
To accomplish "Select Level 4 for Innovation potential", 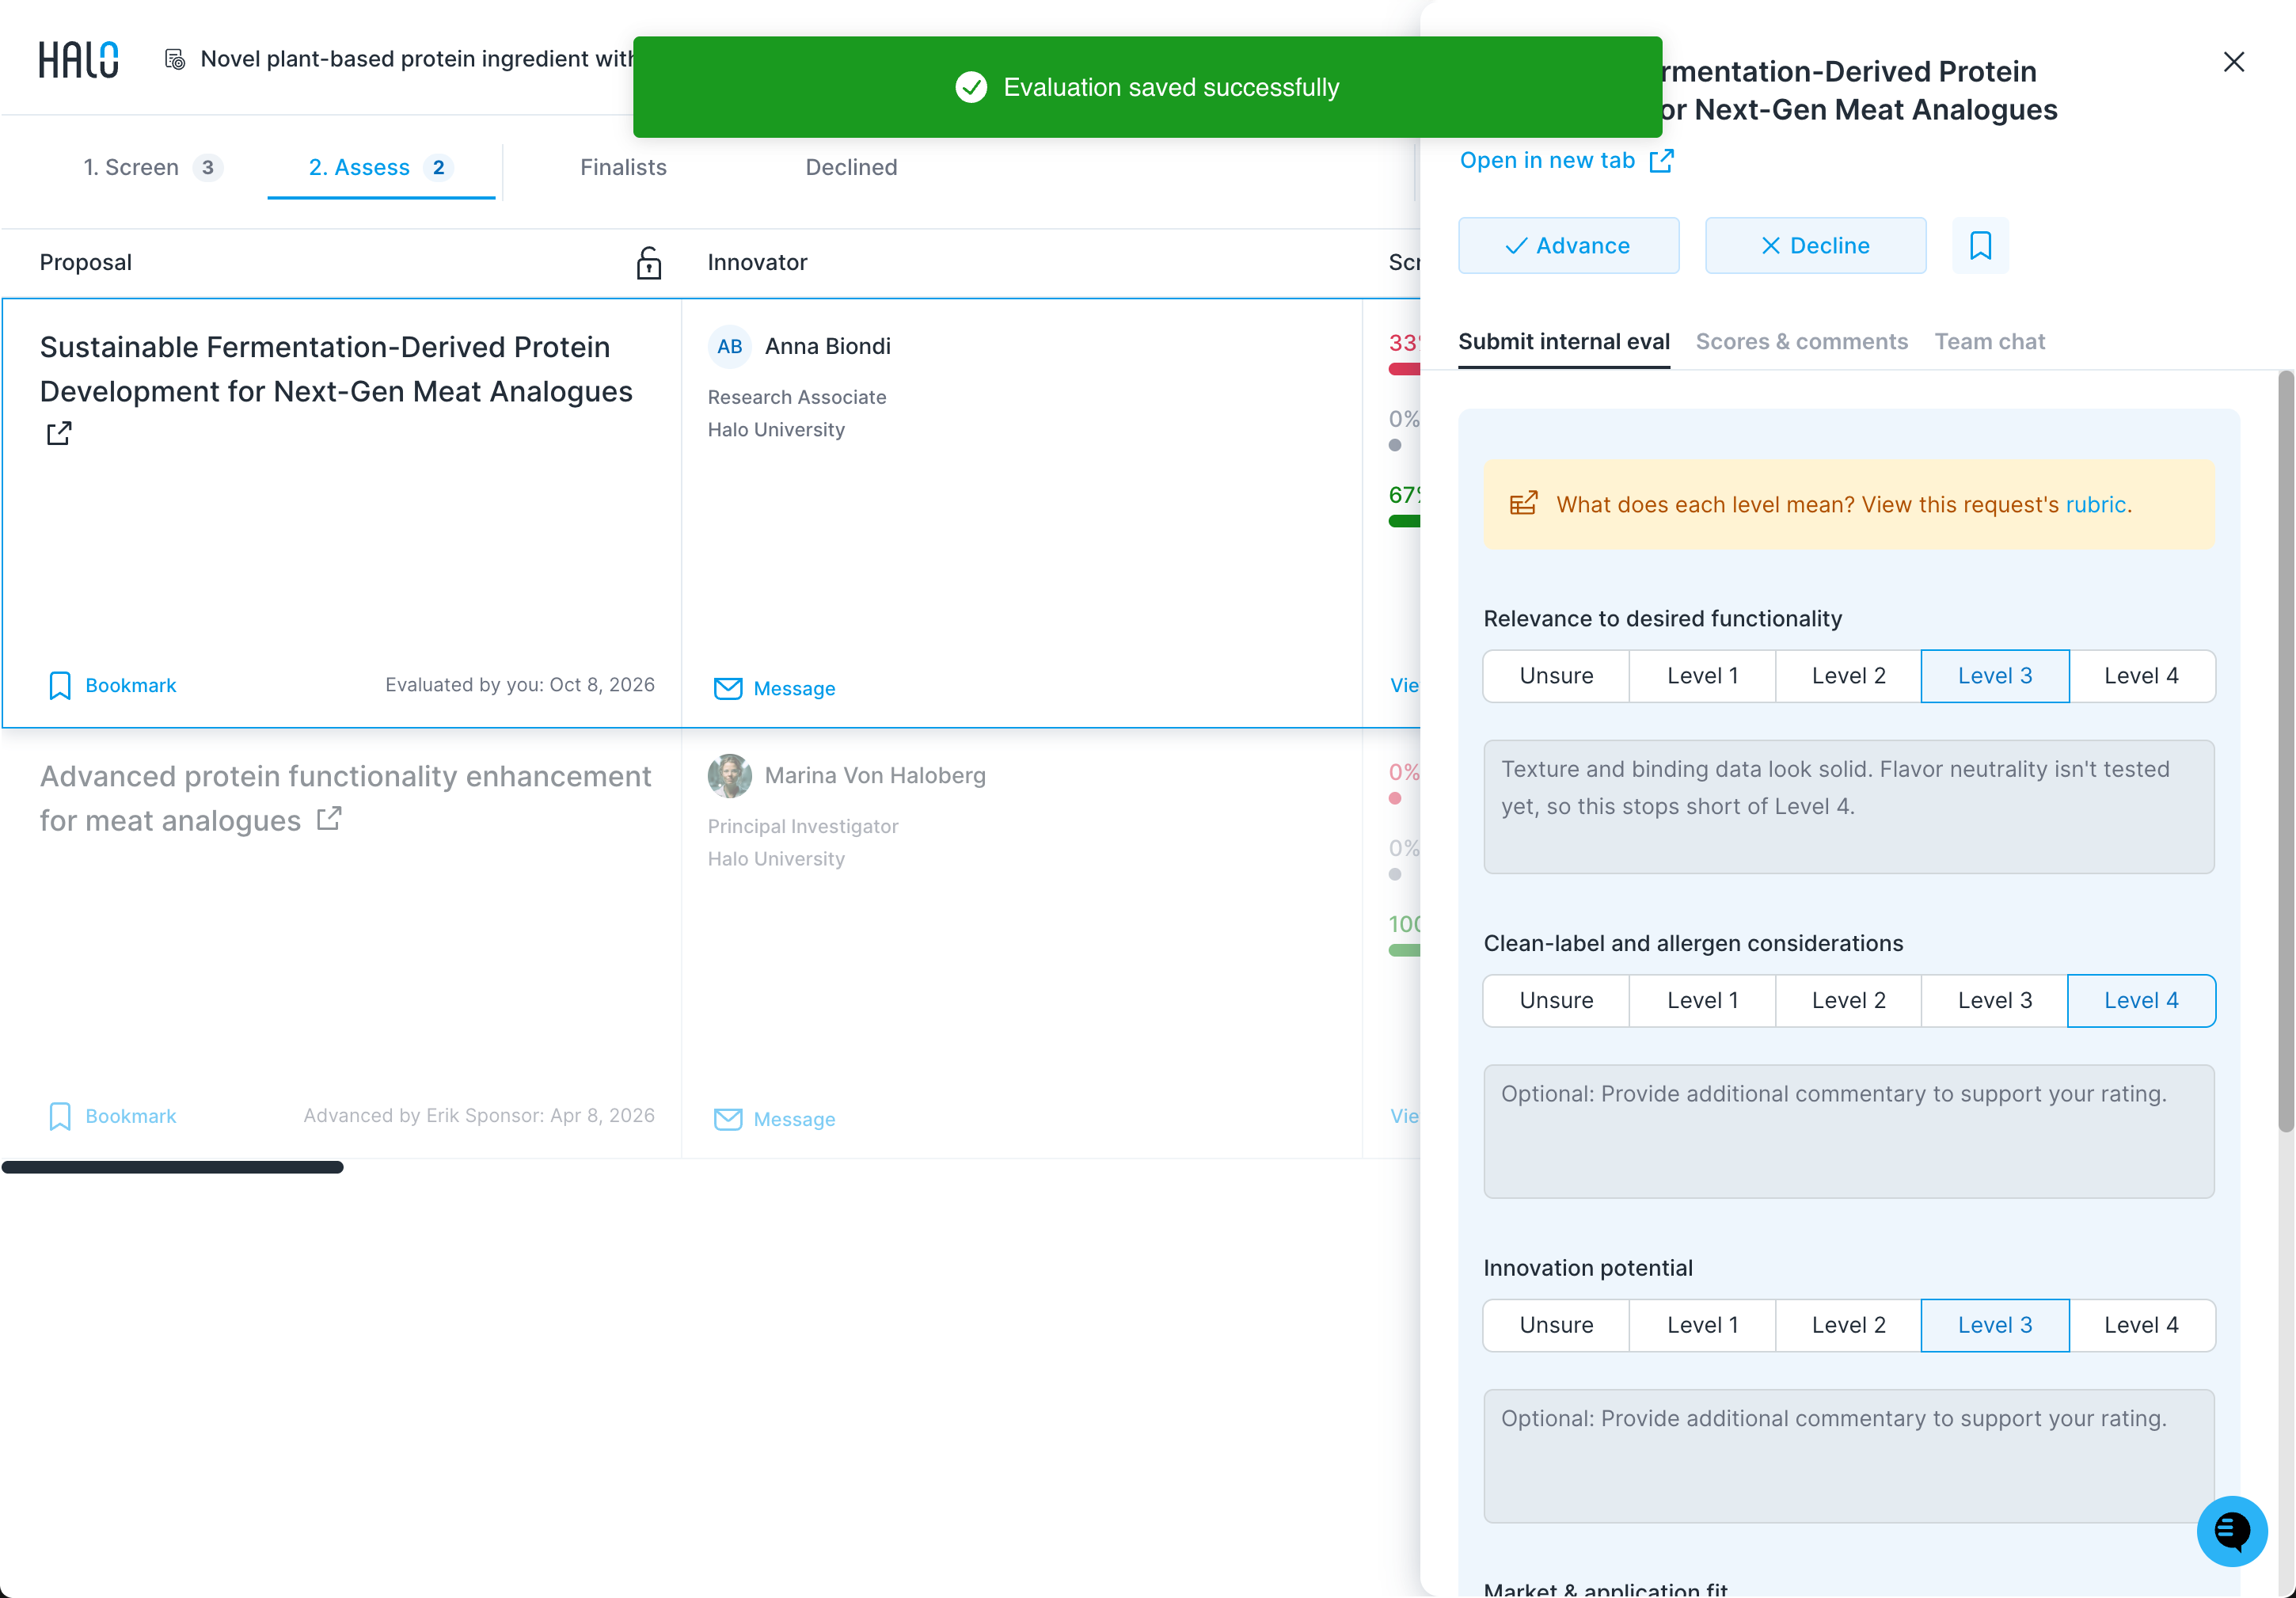I will pos(2141,1326).
